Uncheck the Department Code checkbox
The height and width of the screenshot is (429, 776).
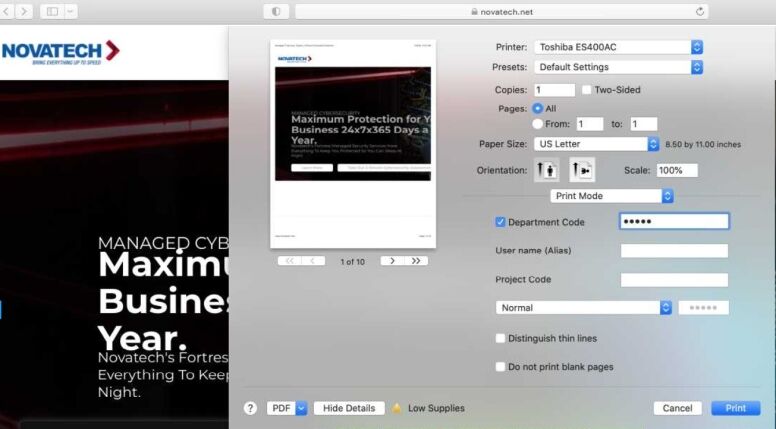501,222
